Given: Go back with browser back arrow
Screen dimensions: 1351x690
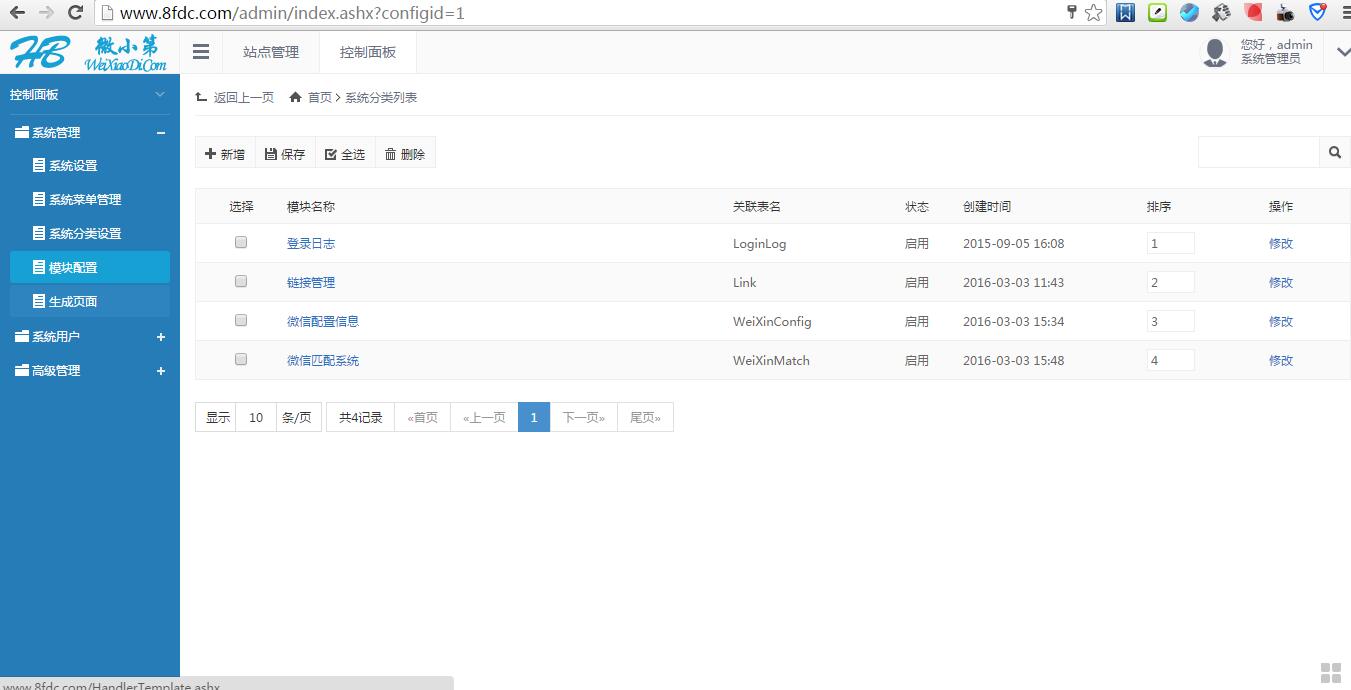Looking at the screenshot, I should (x=17, y=13).
